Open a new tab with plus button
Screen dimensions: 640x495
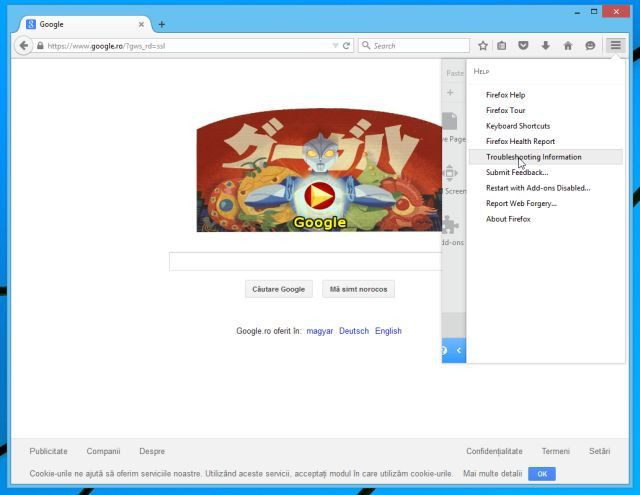162,24
